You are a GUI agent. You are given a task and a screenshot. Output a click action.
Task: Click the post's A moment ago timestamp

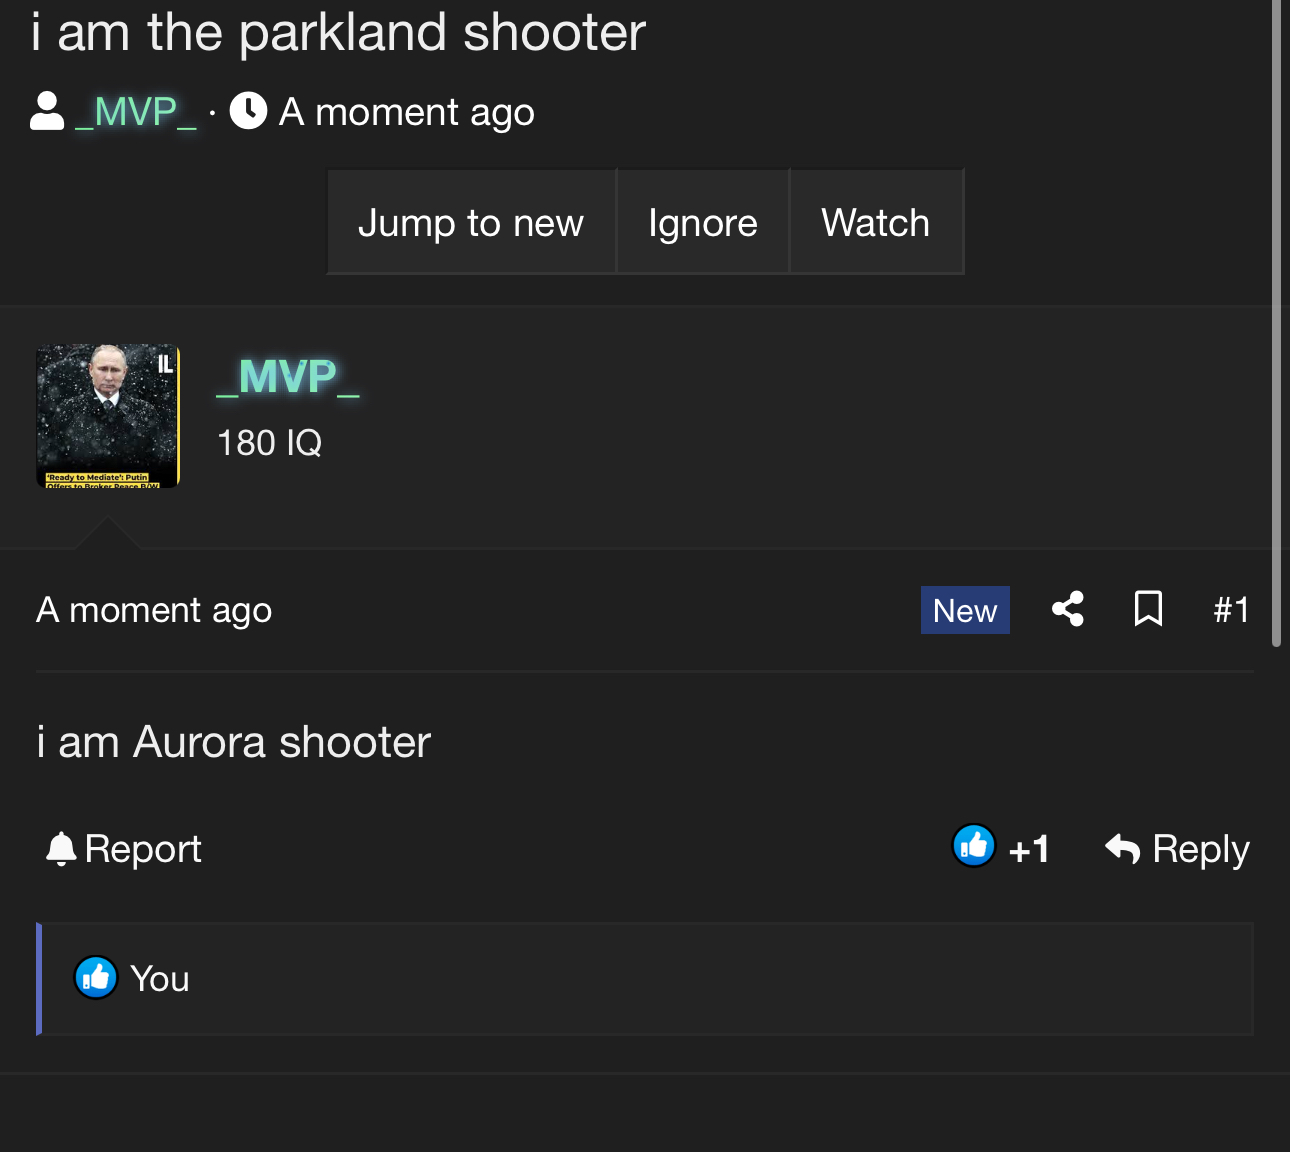tap(154, 610)
